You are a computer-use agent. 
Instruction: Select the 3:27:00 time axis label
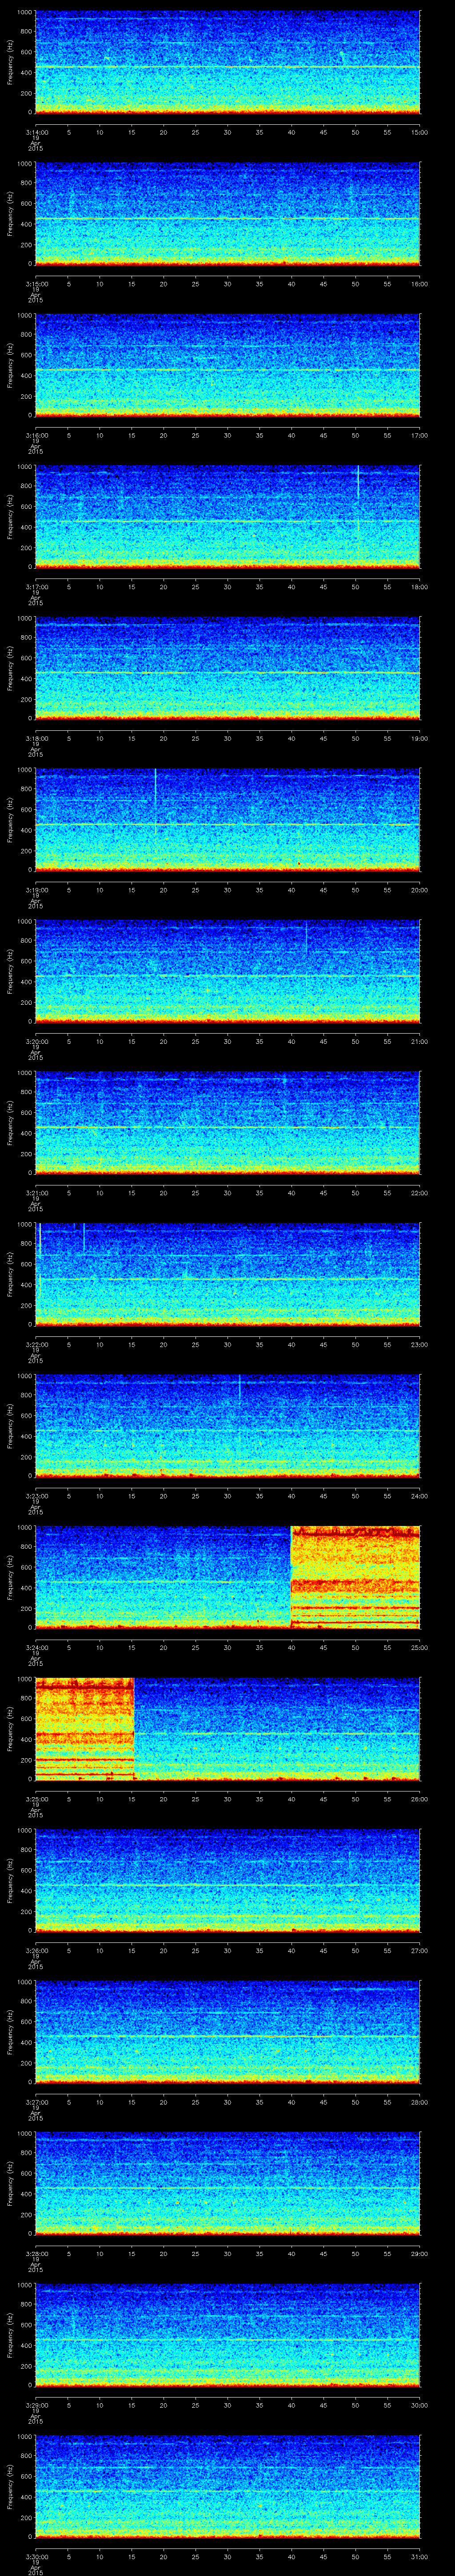tap(36, 2102)
